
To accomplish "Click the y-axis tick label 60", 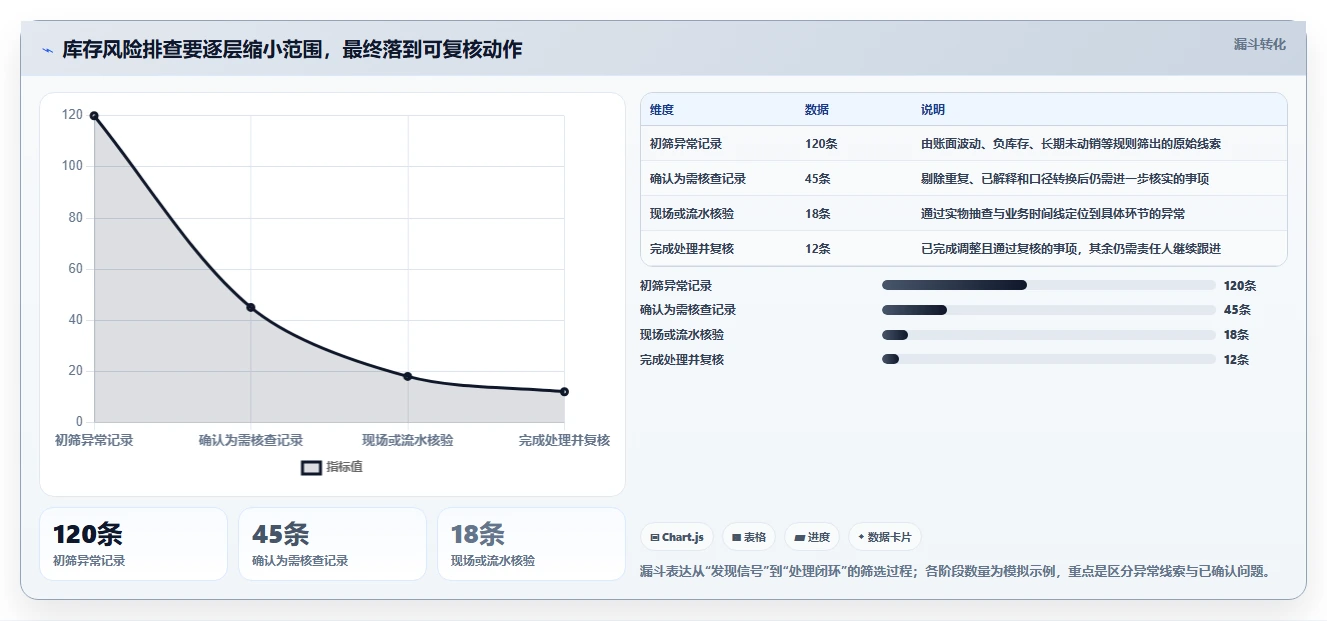I will pyautogui.click(x=76, y=269).
